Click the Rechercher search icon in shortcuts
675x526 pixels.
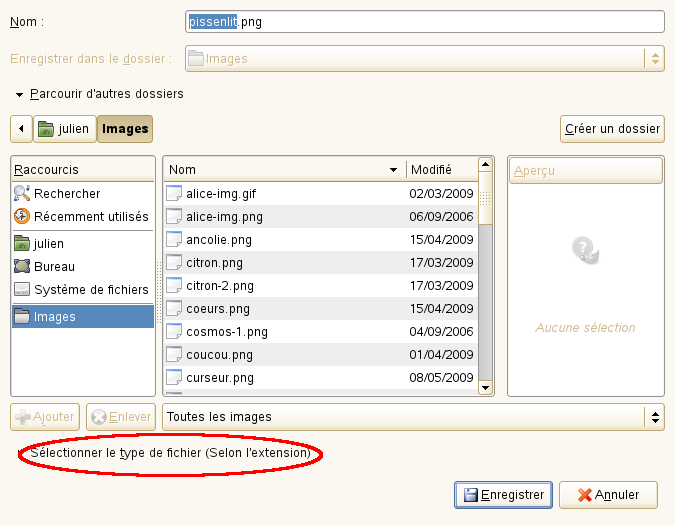22,193
